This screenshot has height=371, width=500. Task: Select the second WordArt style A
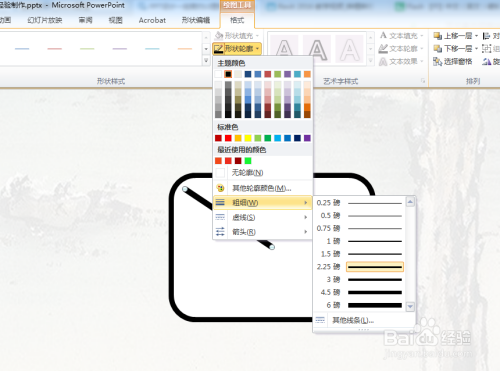click(317, 49)
